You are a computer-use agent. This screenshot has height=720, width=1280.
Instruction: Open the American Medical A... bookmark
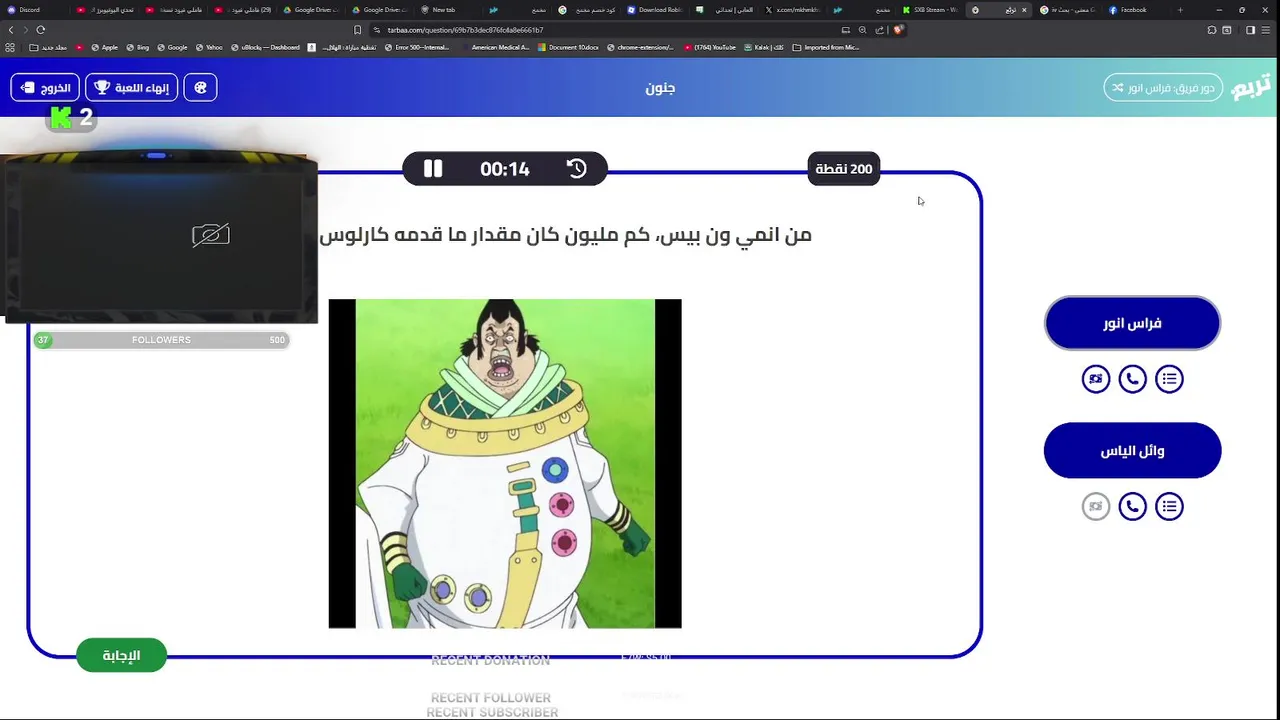click(496, 47)
